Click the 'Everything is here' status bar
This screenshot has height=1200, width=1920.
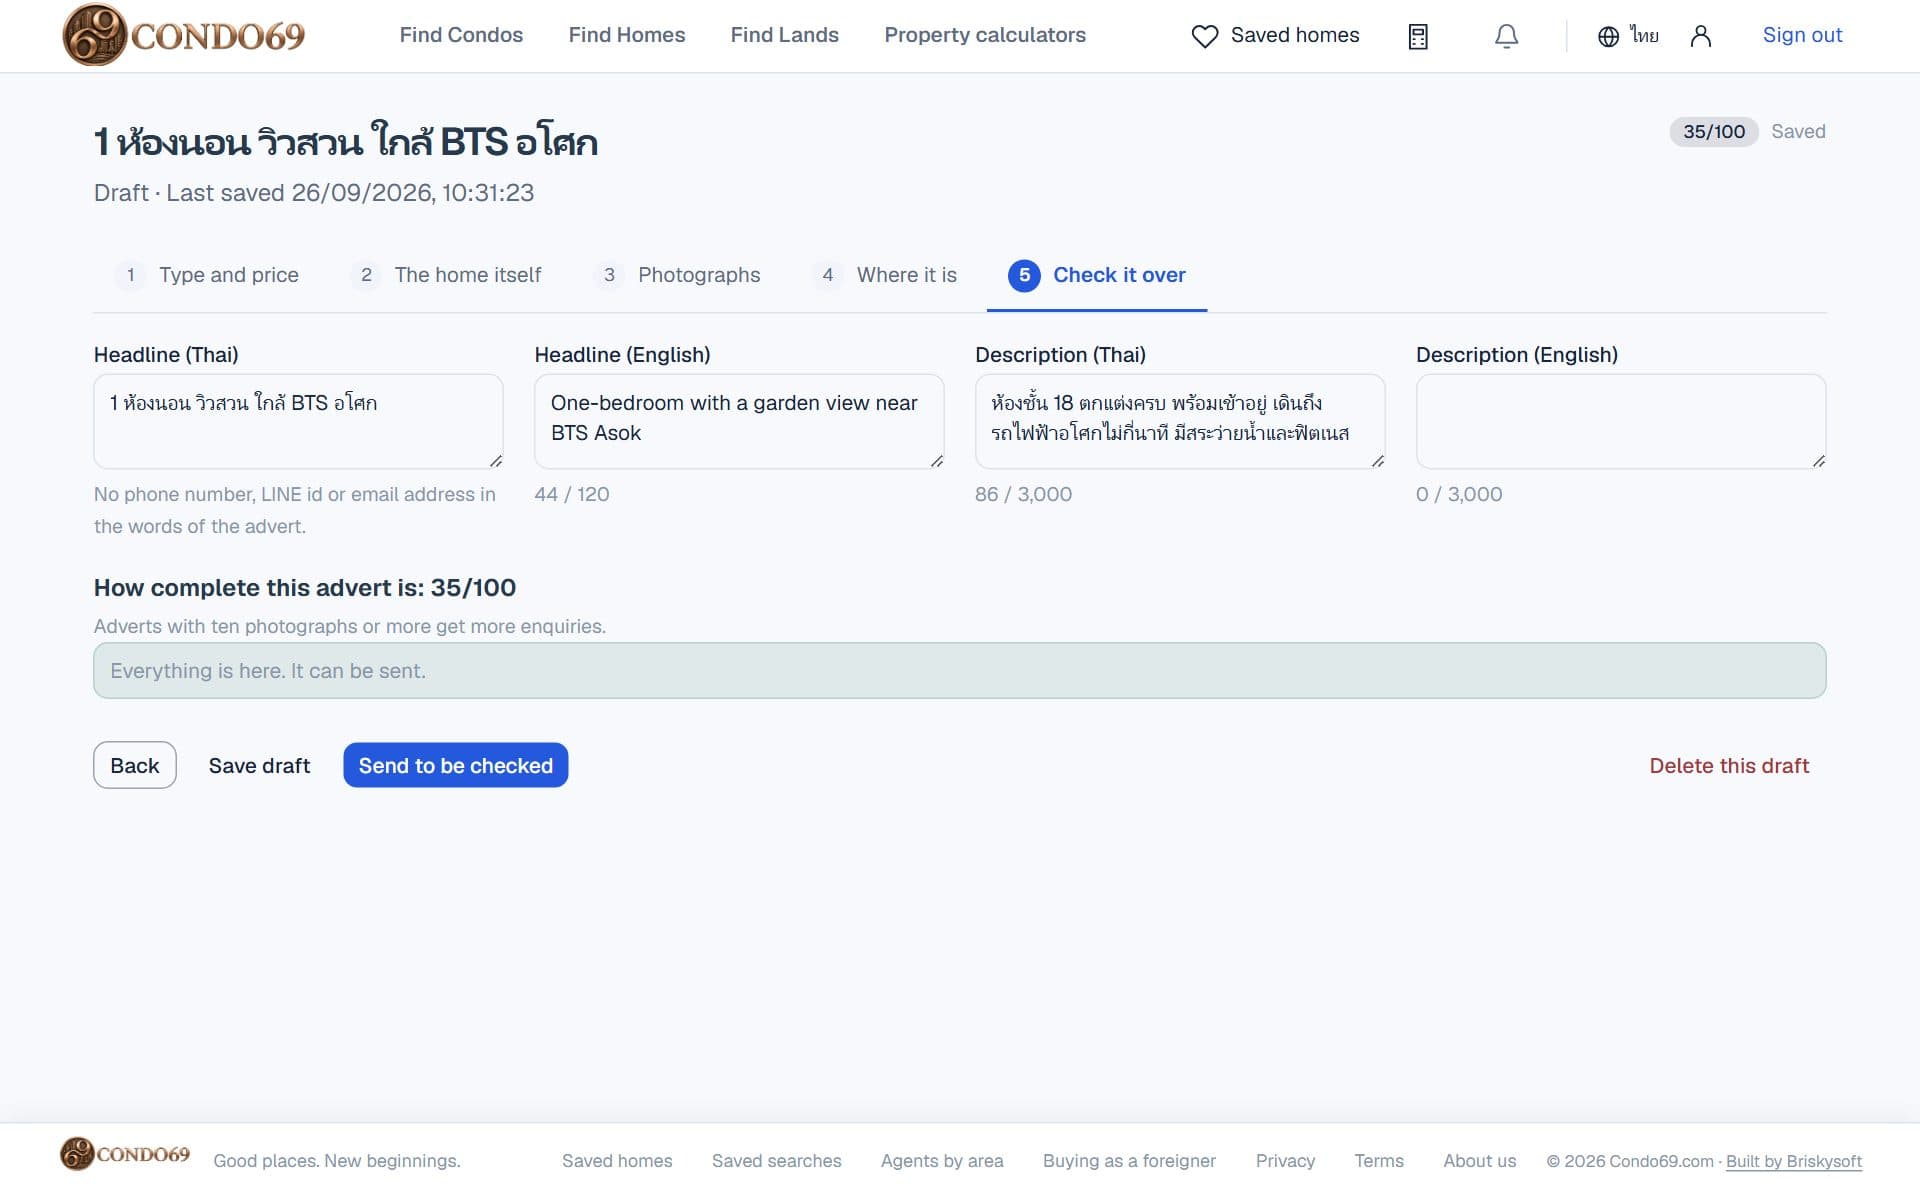click(960, 670)
